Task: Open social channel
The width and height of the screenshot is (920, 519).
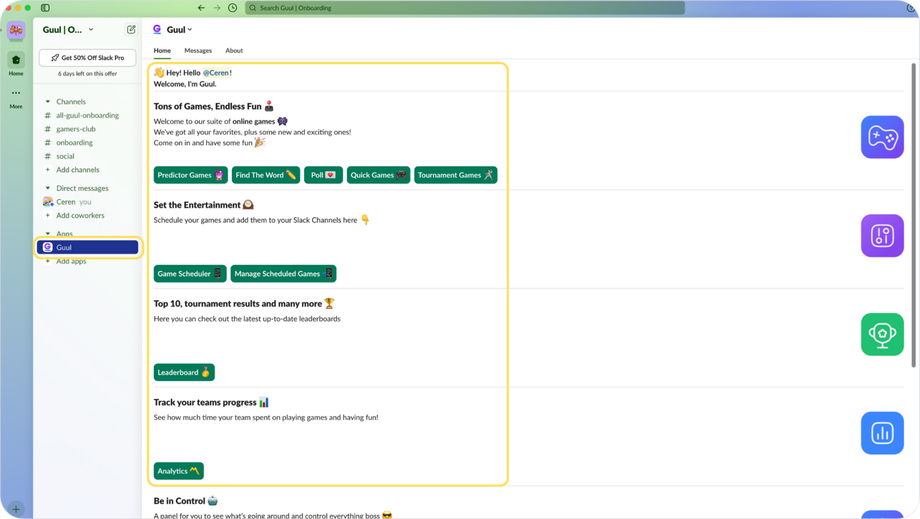Action: pyautogui.click(x=65, y=156)
